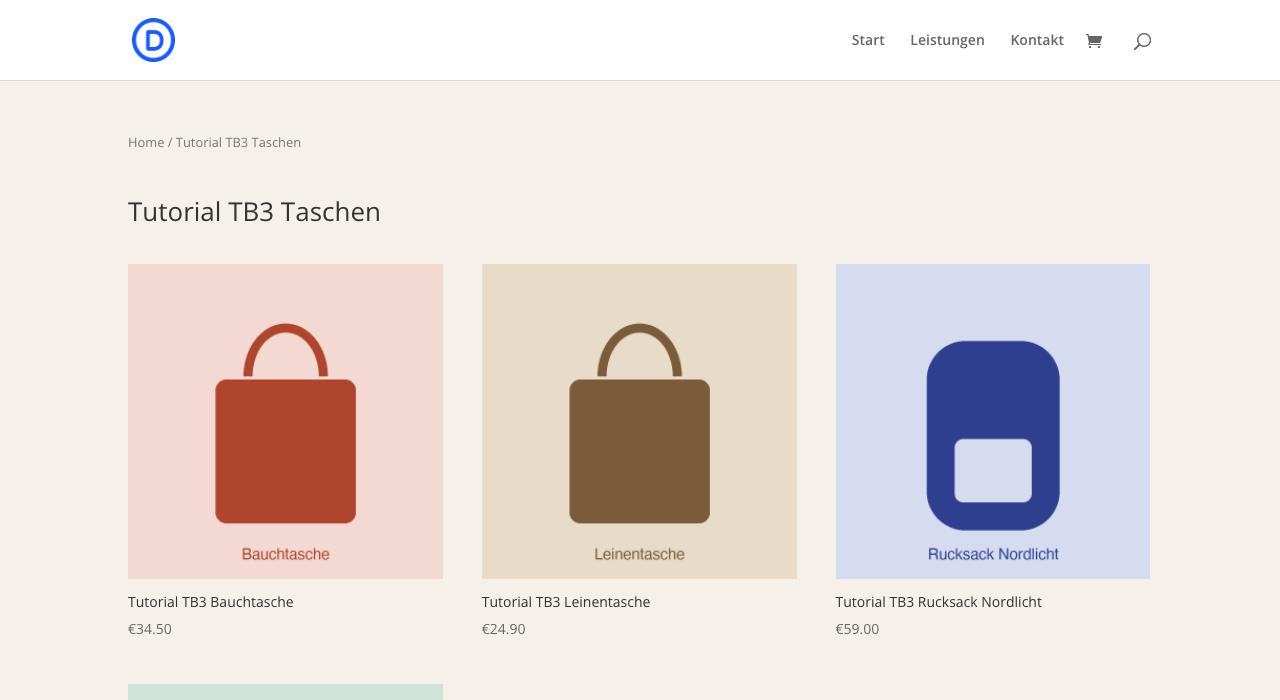The image size is (1280, 700).
Task: Open the Rucksack Nordlicht product image
Action: 993,421
